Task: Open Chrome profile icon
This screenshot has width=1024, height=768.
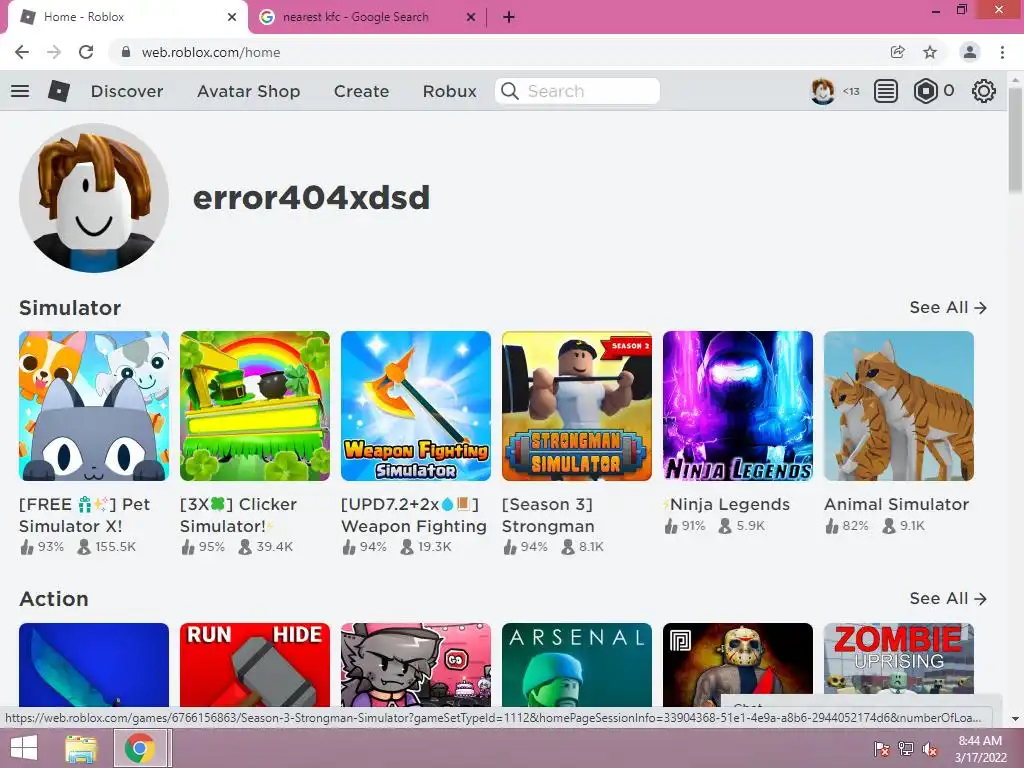Action: [x=970, y=52]
